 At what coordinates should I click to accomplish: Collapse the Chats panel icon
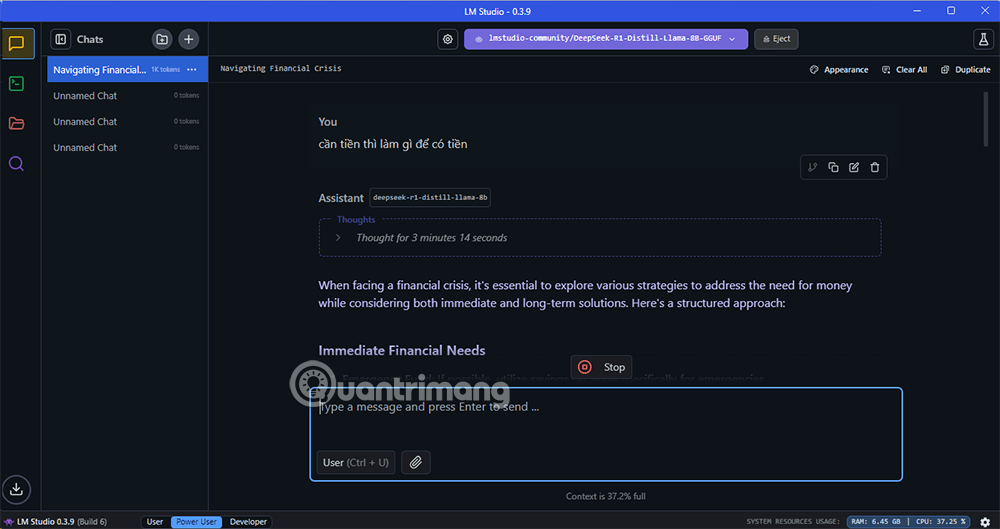(x=61, y=40)
